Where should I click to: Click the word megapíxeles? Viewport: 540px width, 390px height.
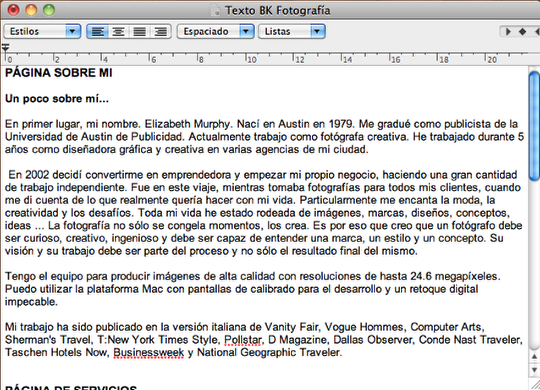click(466, 276)
